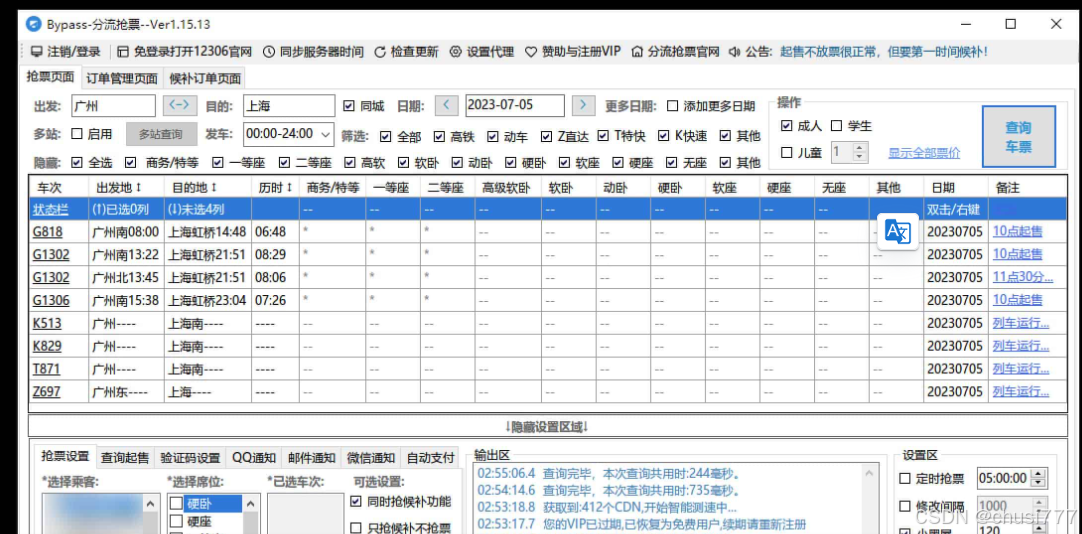This screenshot has height=534, width=1082.
Task: Click the 赞助与注册VIP heart icon
Action: click(x=531, y=52)
